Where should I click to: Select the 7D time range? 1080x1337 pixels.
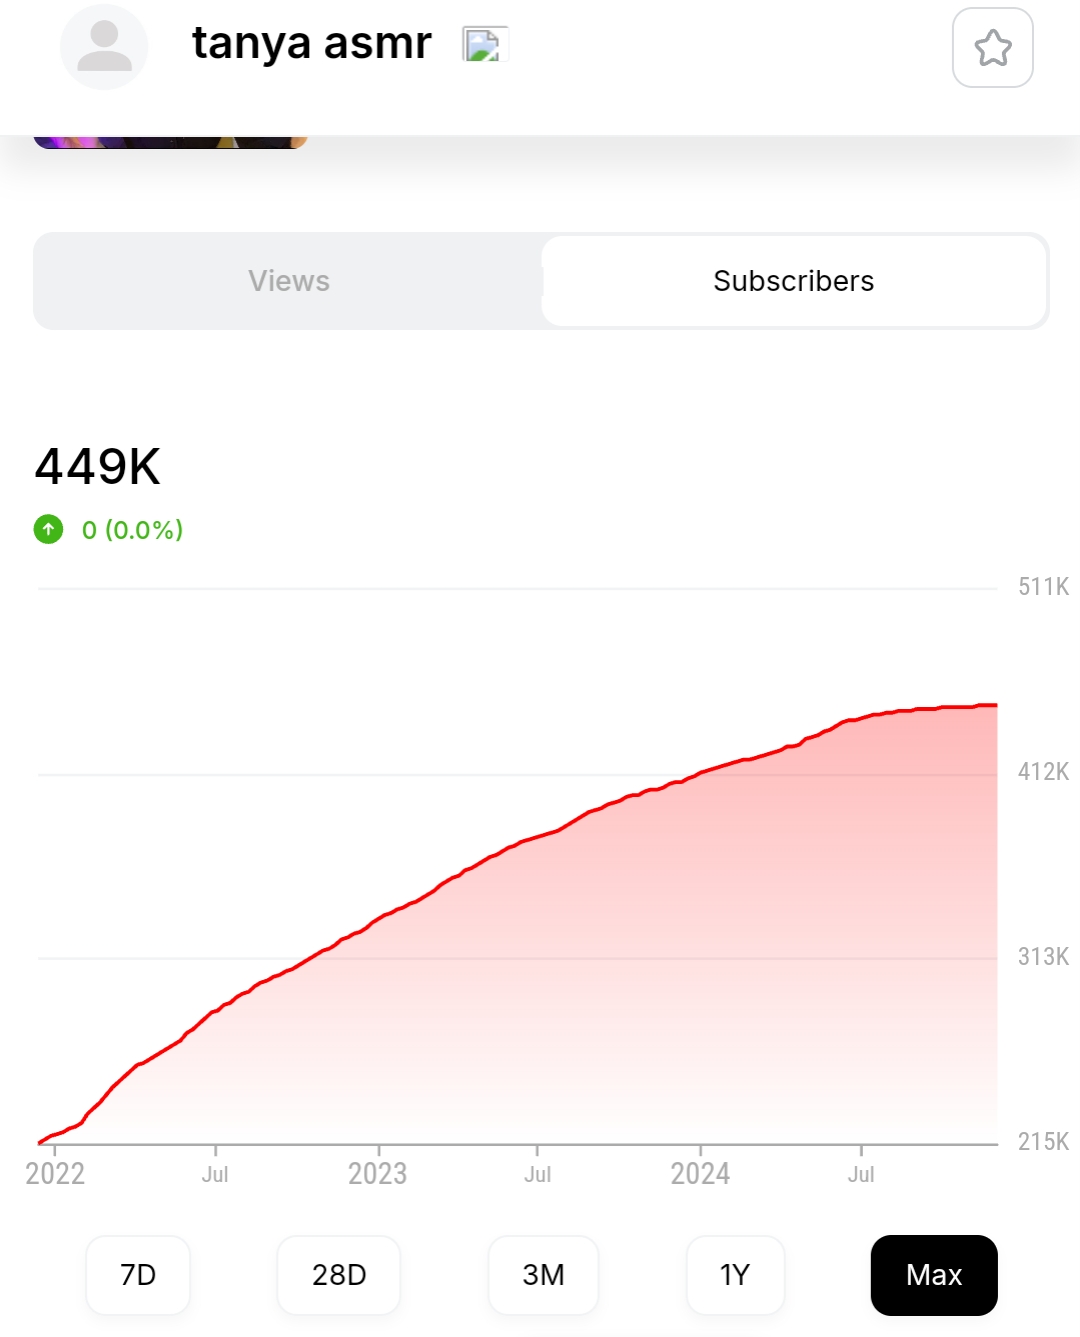[x=138, y=1275]
